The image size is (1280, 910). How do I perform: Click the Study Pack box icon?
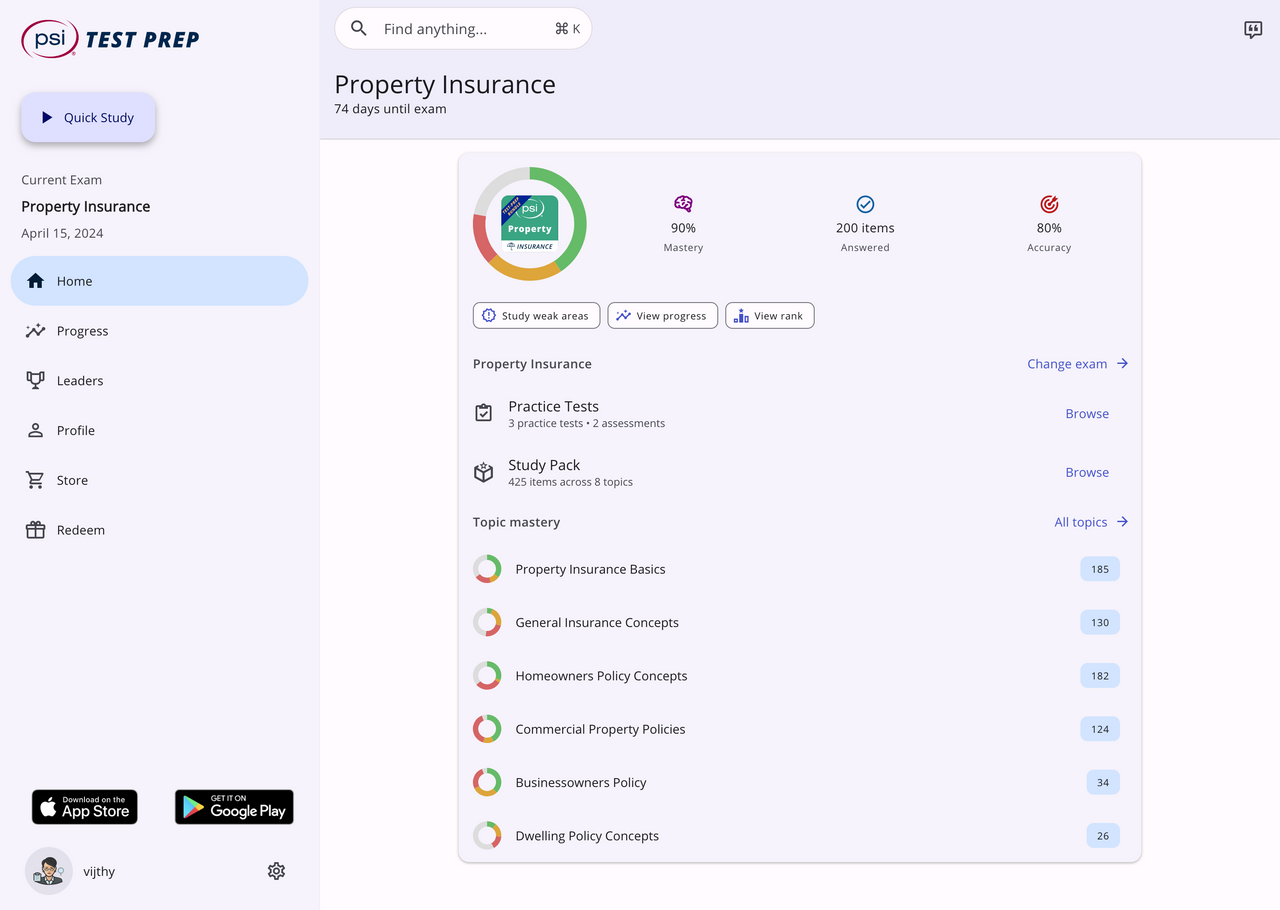tap(484, 472)
